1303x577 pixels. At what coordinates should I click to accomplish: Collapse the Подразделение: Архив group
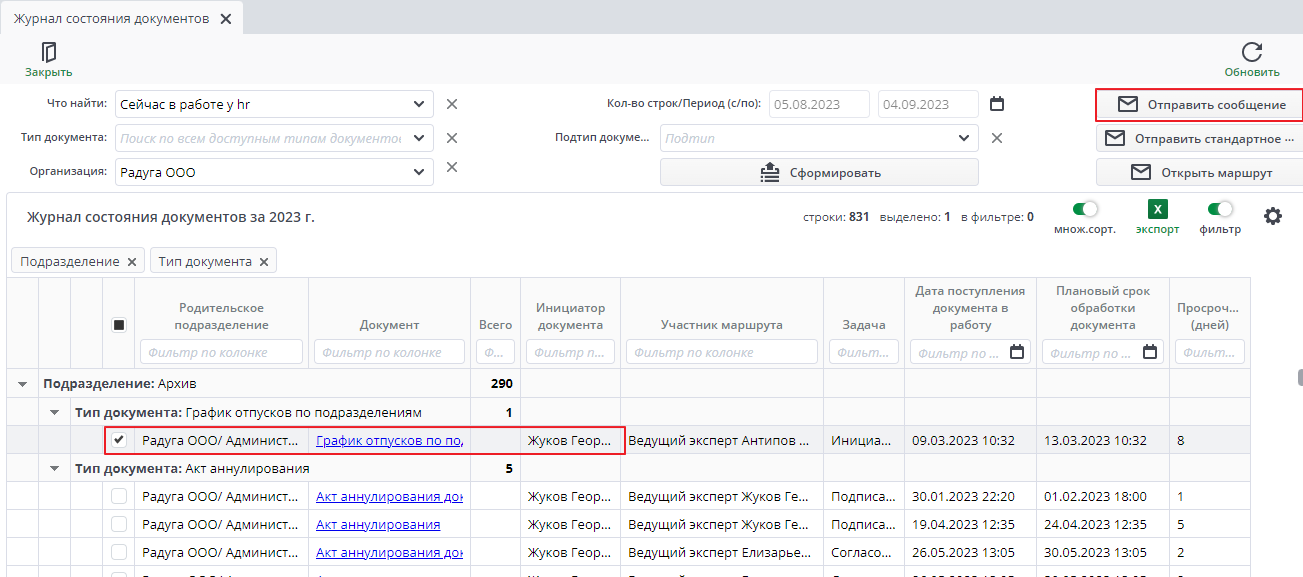tap(23, 384)
